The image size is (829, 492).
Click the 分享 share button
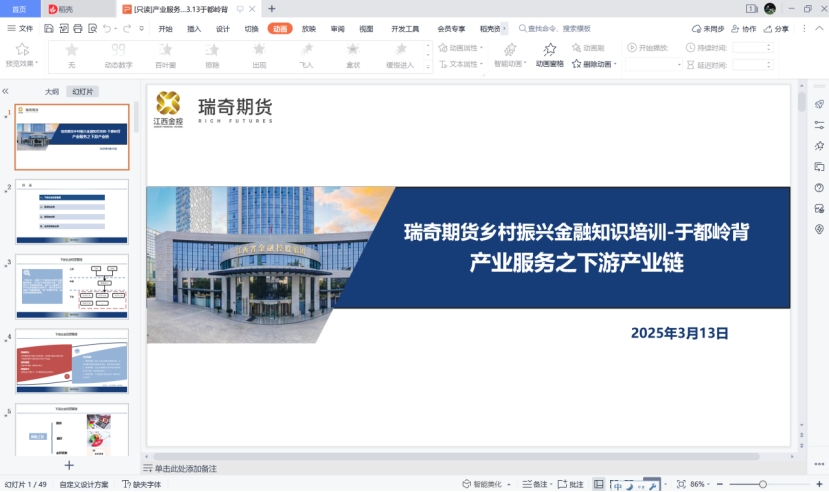click(x=776, y=29)
